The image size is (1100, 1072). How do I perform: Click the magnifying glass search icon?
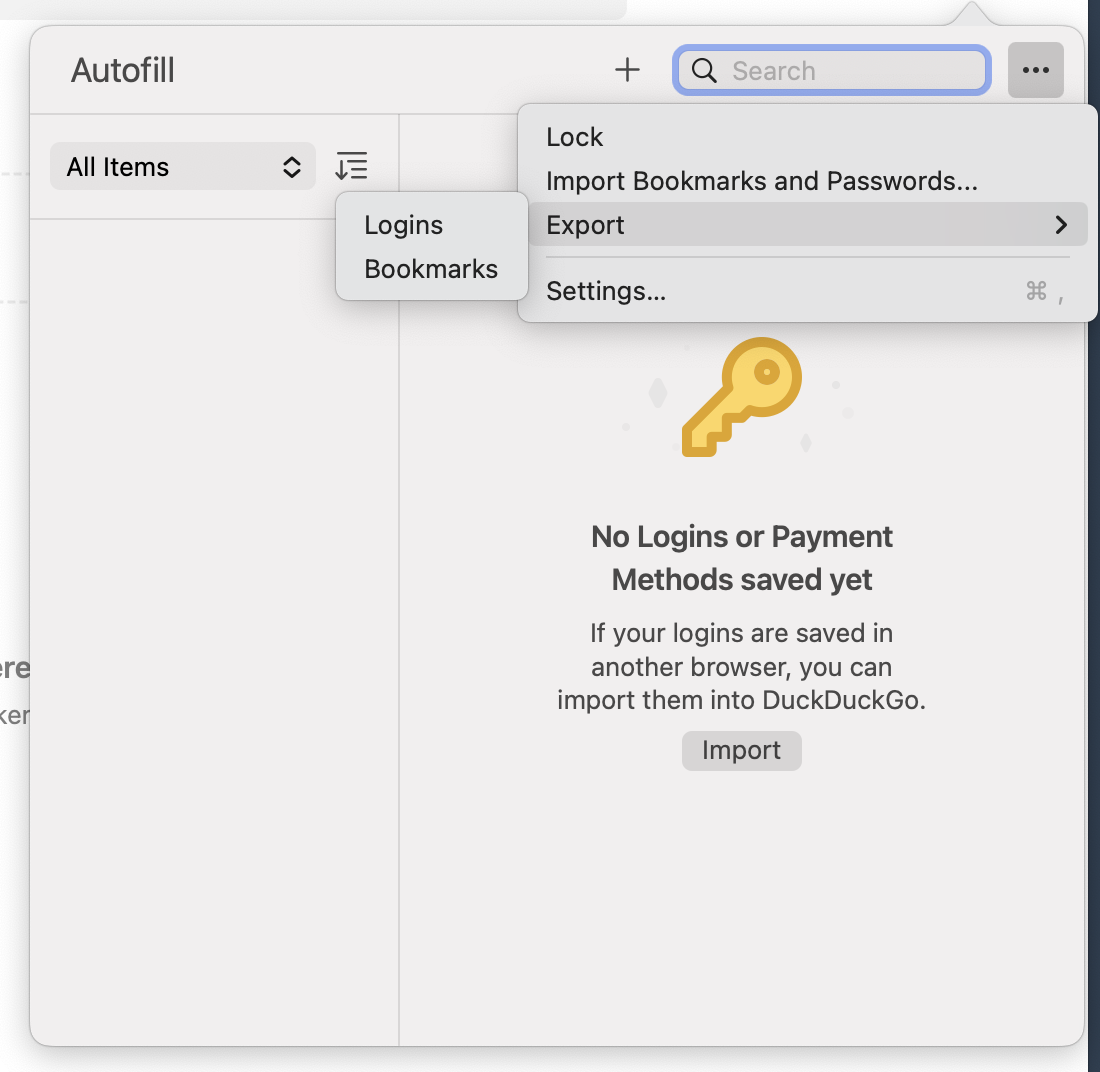click(704, 70)
